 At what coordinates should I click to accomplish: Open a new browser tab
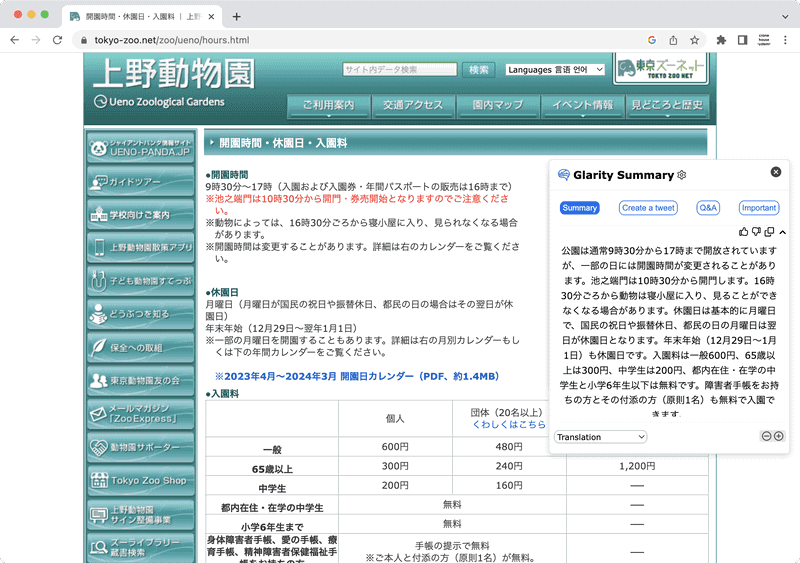pos(236,17)
